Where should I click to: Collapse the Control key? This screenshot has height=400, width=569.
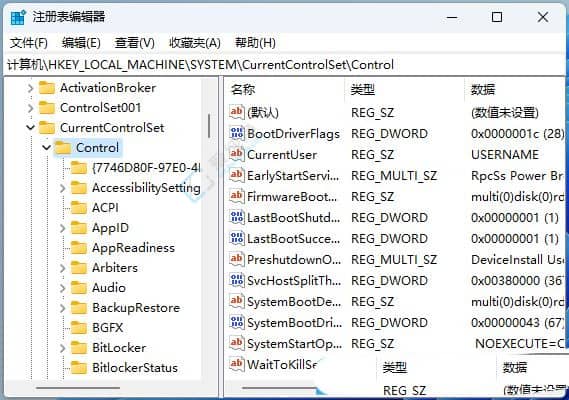tap(46, 148)
